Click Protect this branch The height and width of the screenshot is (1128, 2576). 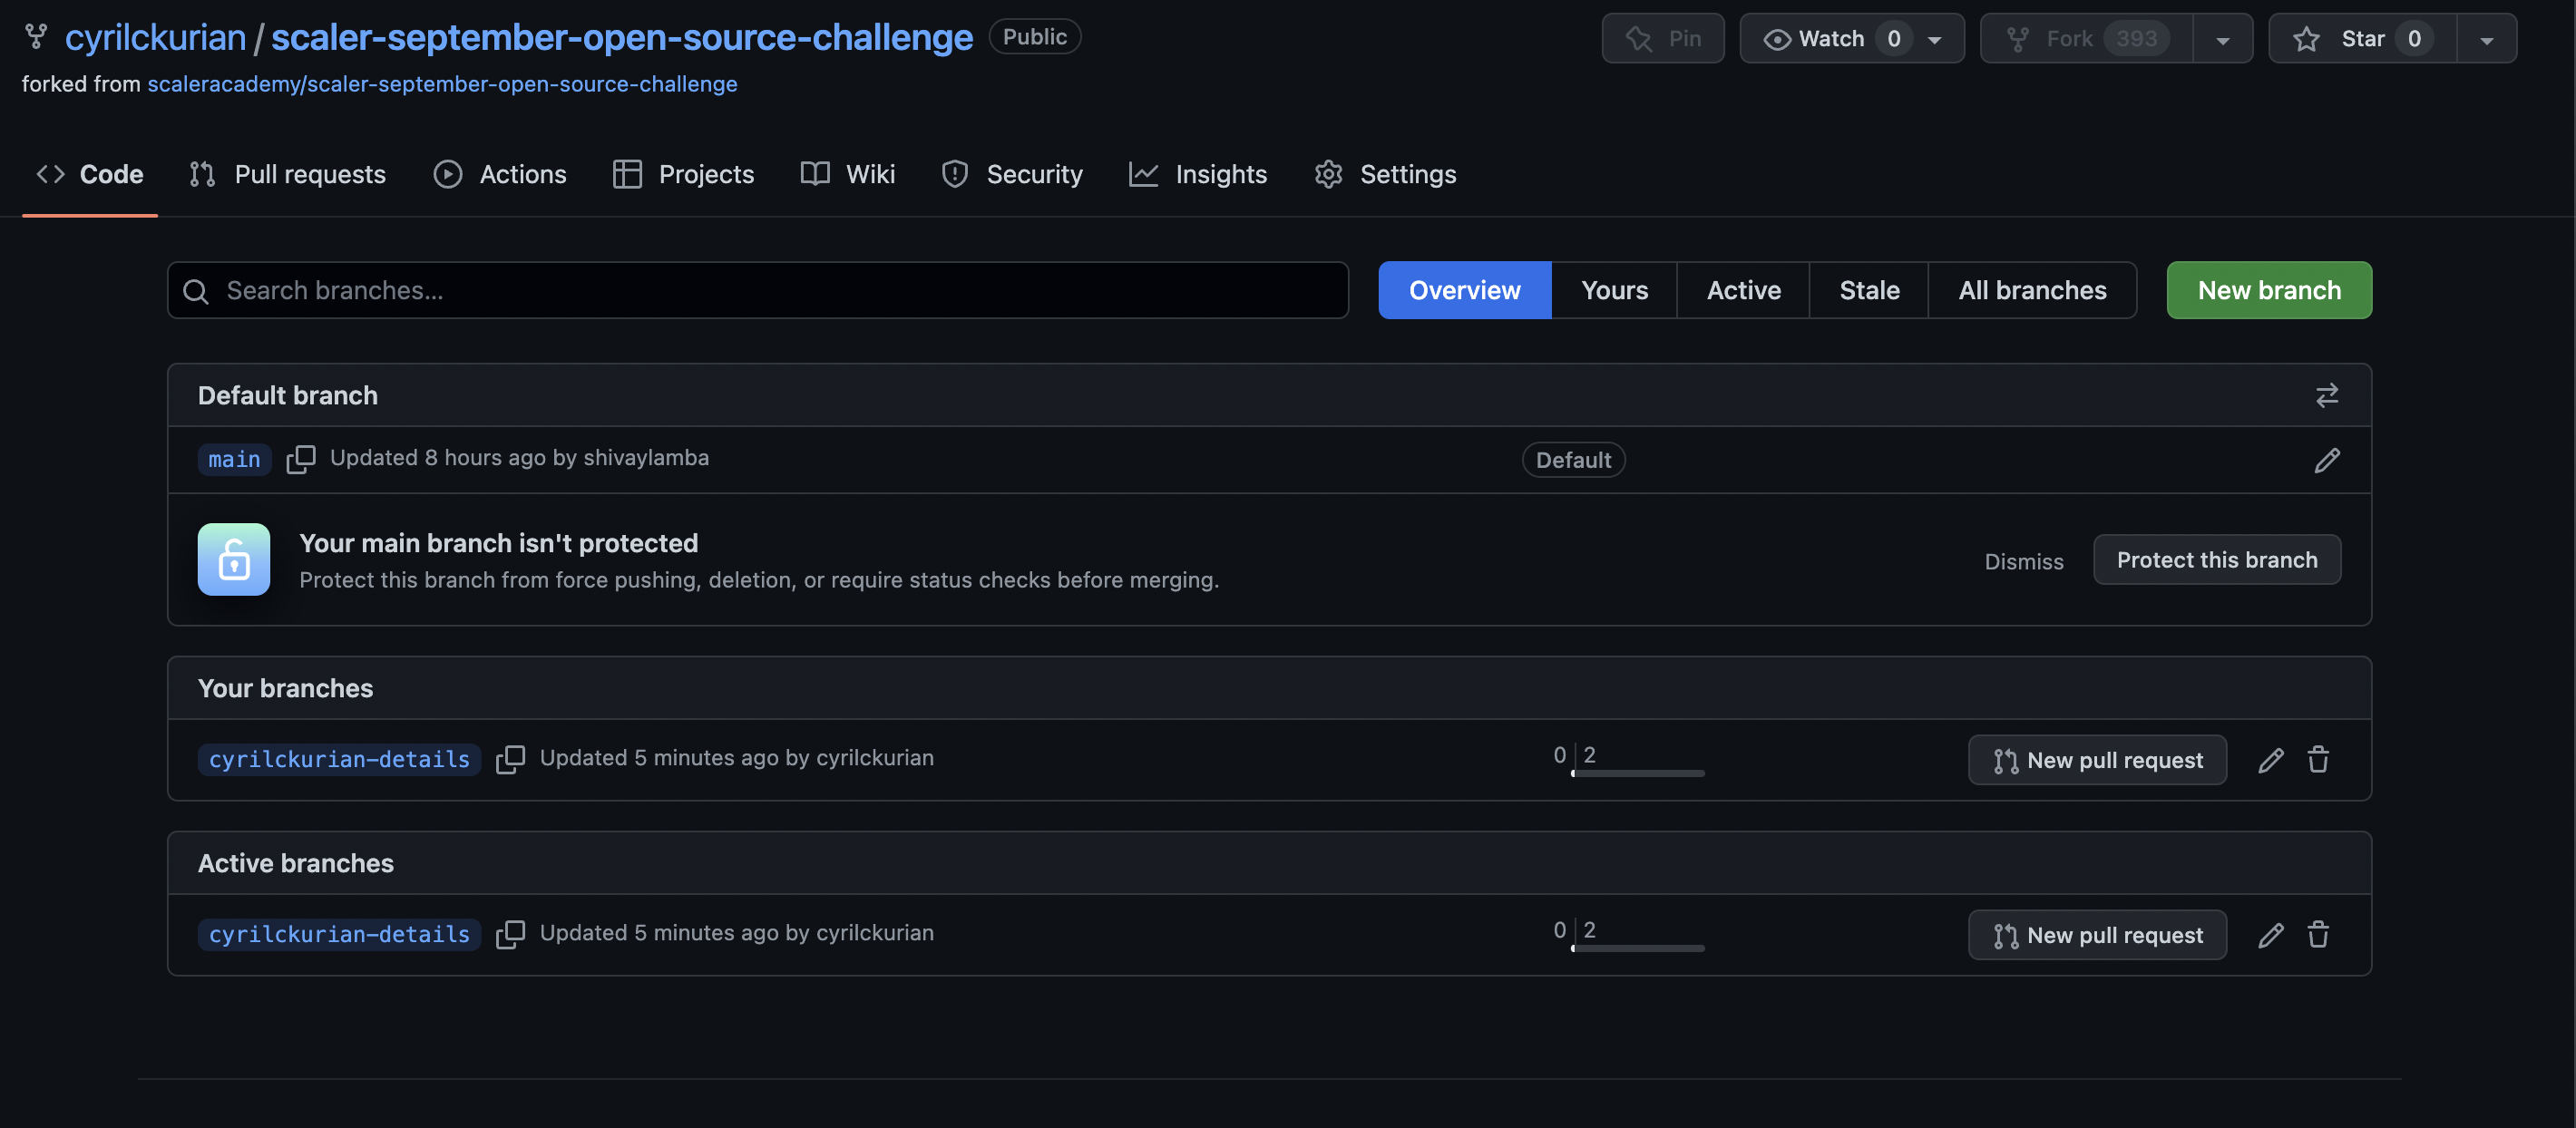[2216, 559]
